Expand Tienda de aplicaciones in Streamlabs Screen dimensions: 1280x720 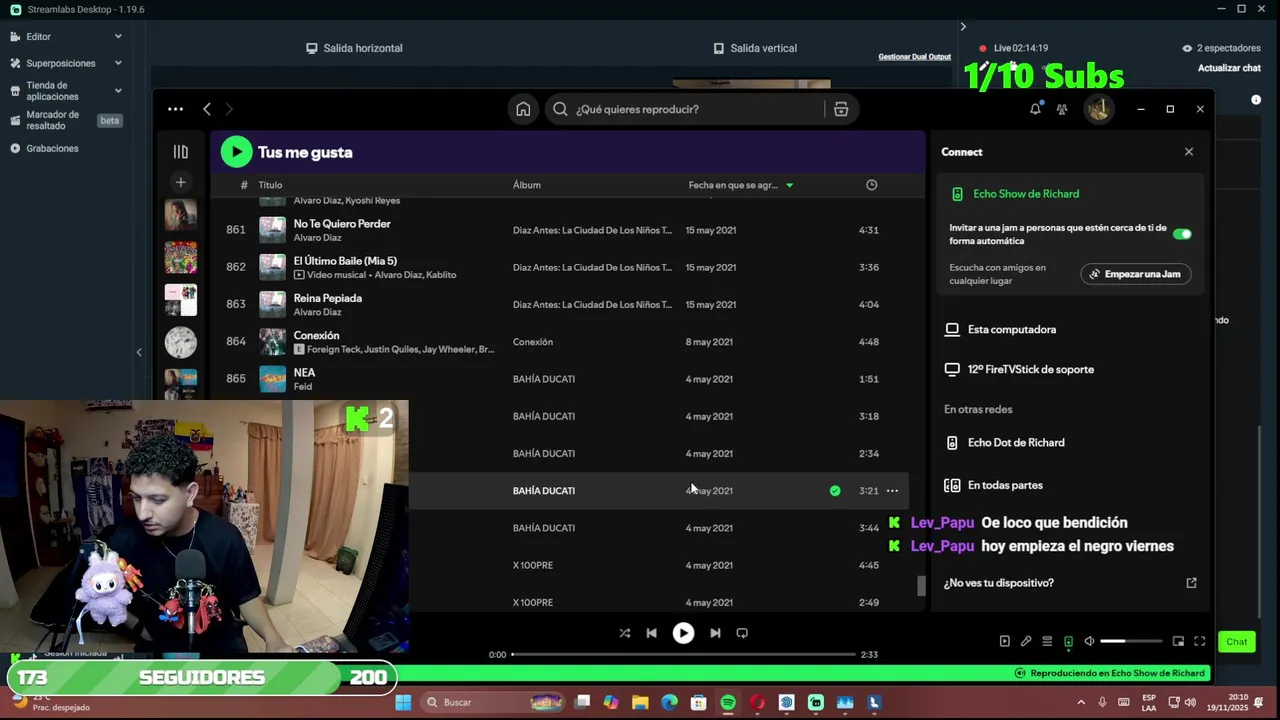point(66,91)
